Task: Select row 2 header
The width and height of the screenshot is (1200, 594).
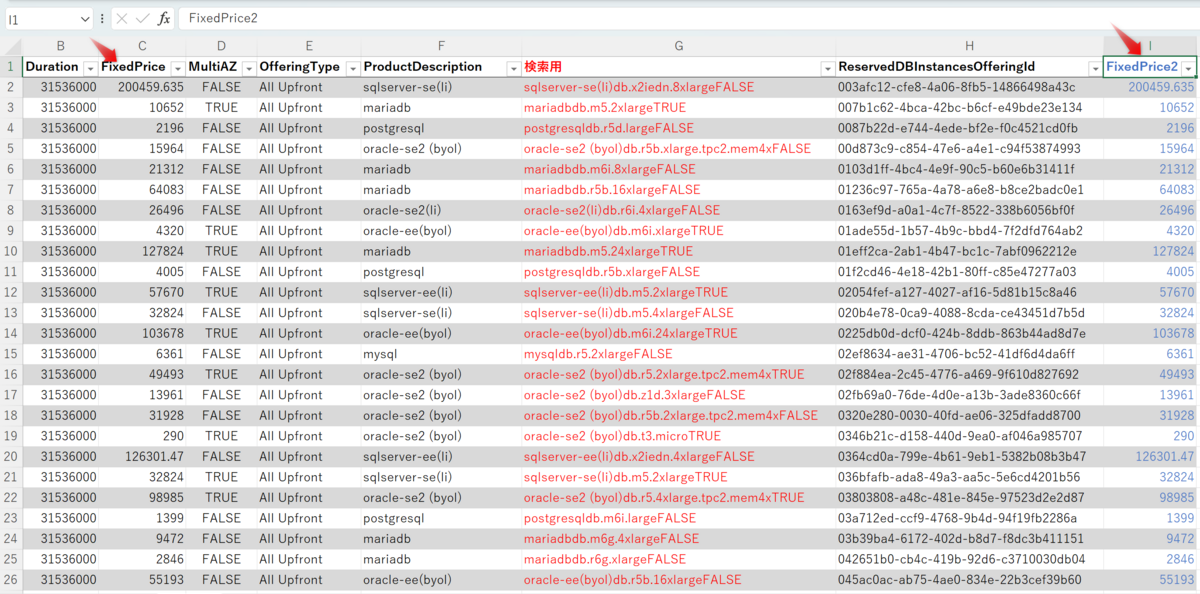Action: point(11,87)
